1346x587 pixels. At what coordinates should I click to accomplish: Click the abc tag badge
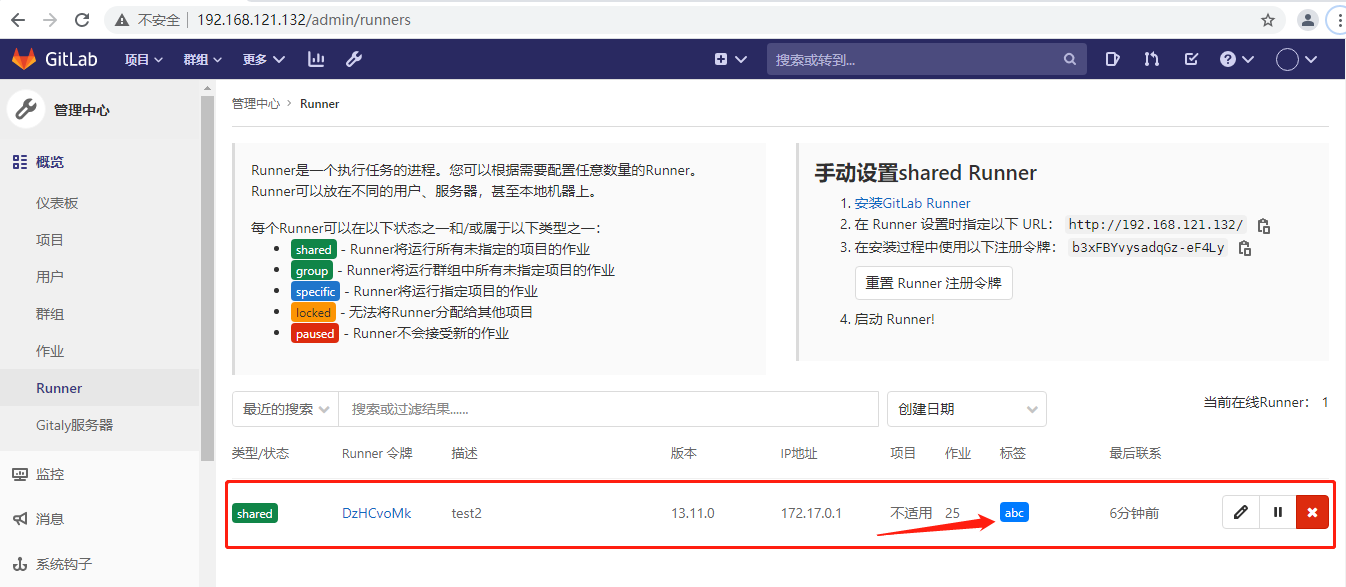click(x=1014, y=512)
